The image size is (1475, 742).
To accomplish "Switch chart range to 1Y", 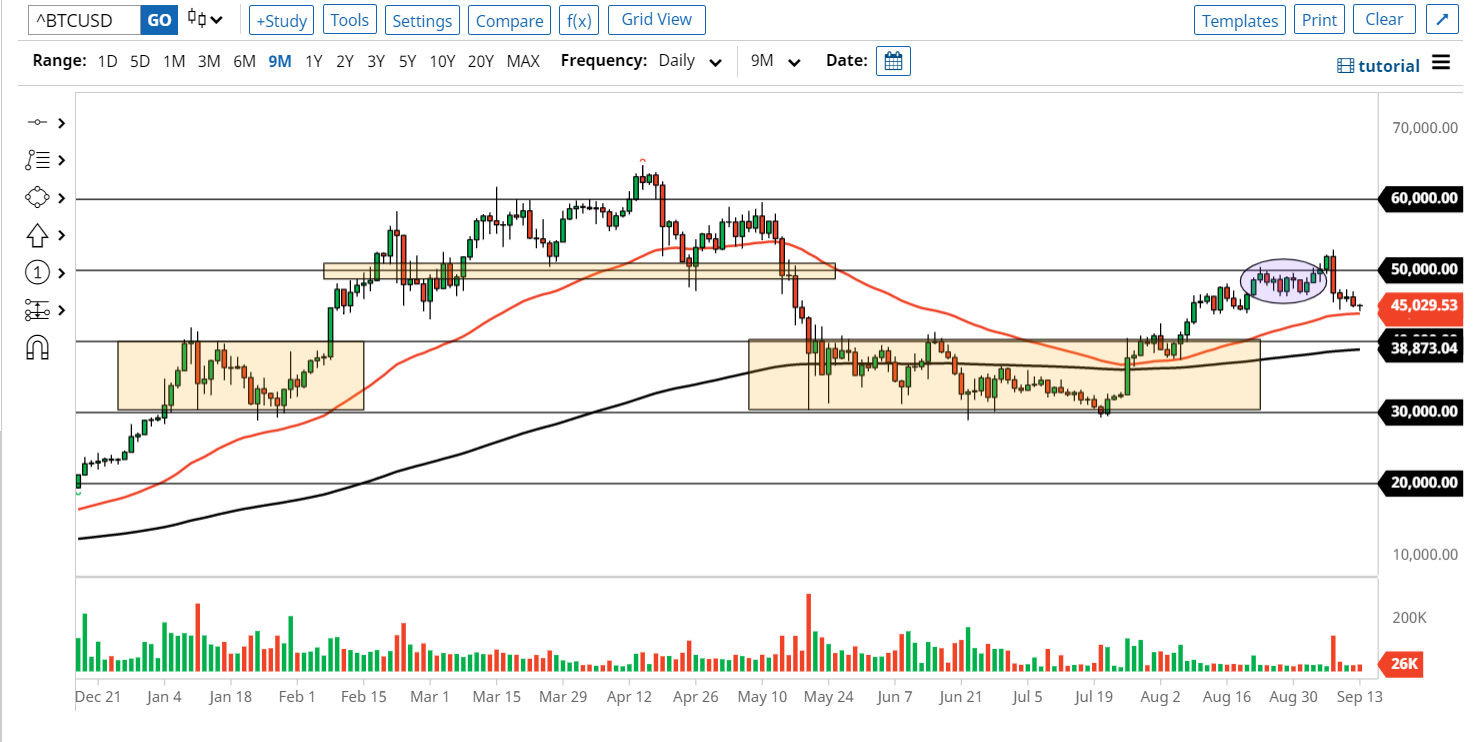I will pos(313,60).
